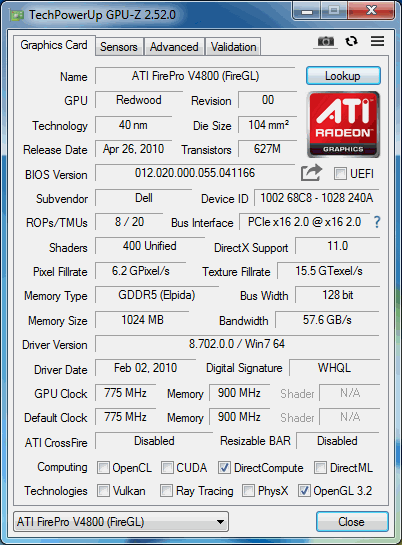Click the Technology field 40 nm
Screen dimensions: 402x545
click(x=133, y=124)
